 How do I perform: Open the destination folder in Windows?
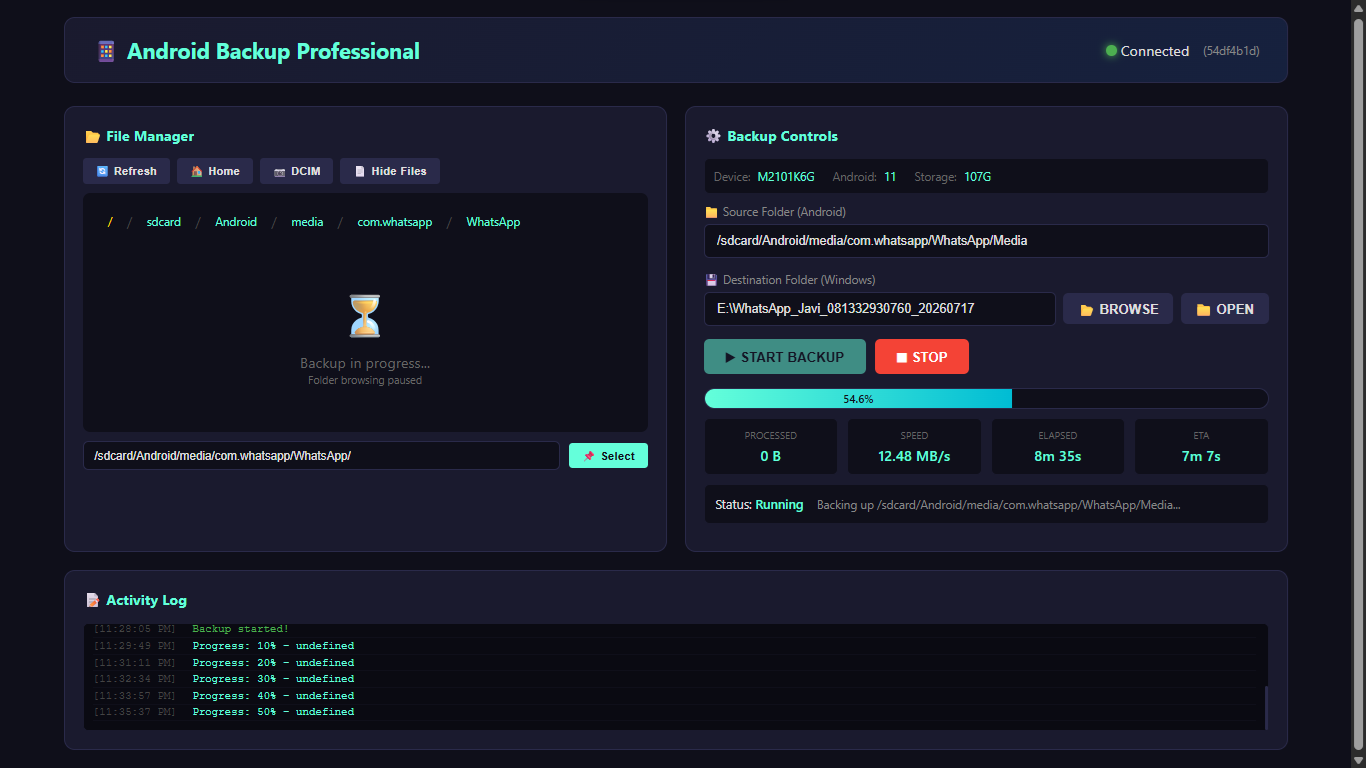[1225, 309]
